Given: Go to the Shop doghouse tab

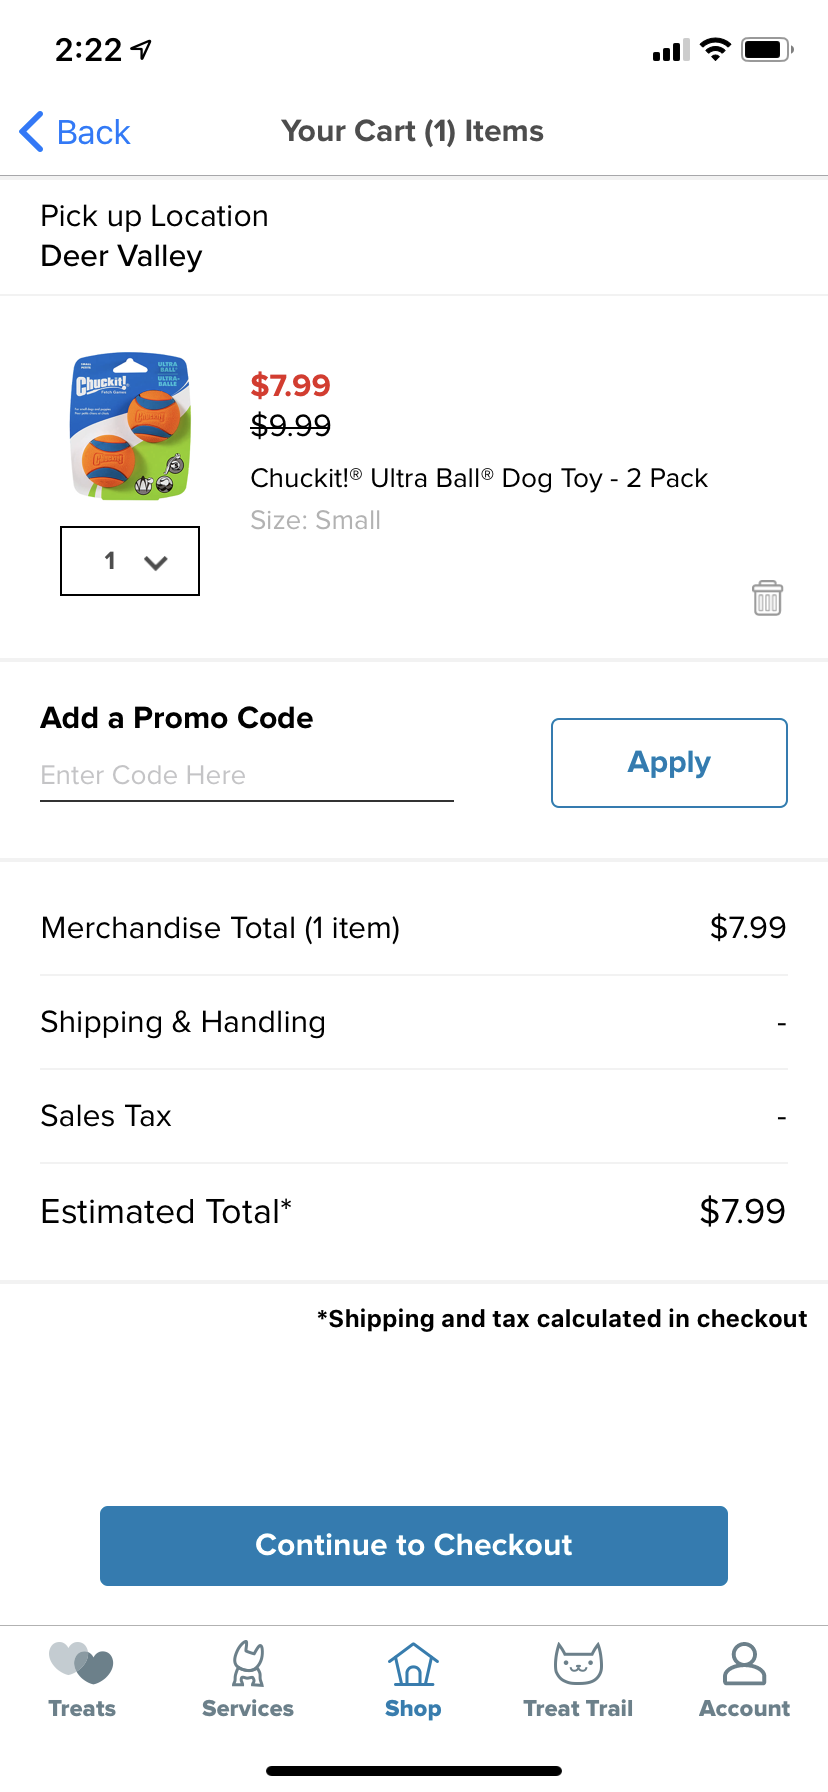Looking at the screenshot, I should click(x=413, y=1680).
